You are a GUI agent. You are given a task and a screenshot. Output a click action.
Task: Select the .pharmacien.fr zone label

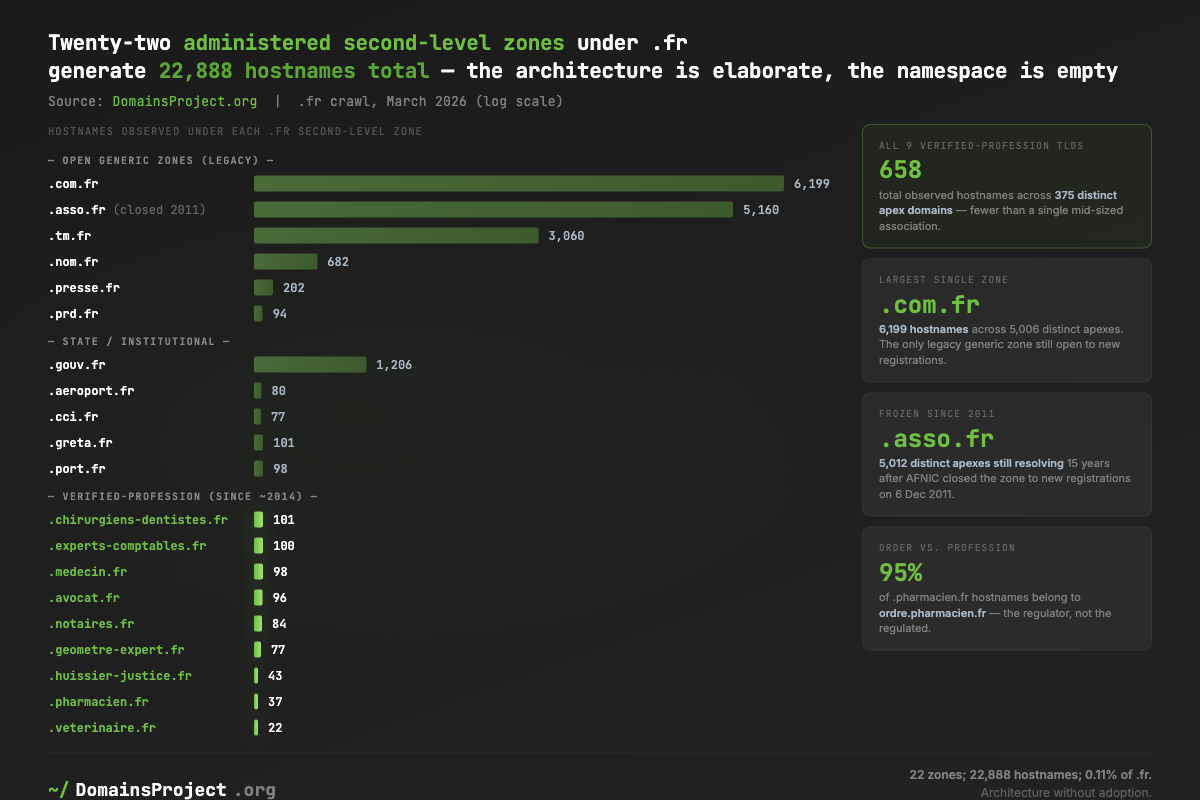98,702
